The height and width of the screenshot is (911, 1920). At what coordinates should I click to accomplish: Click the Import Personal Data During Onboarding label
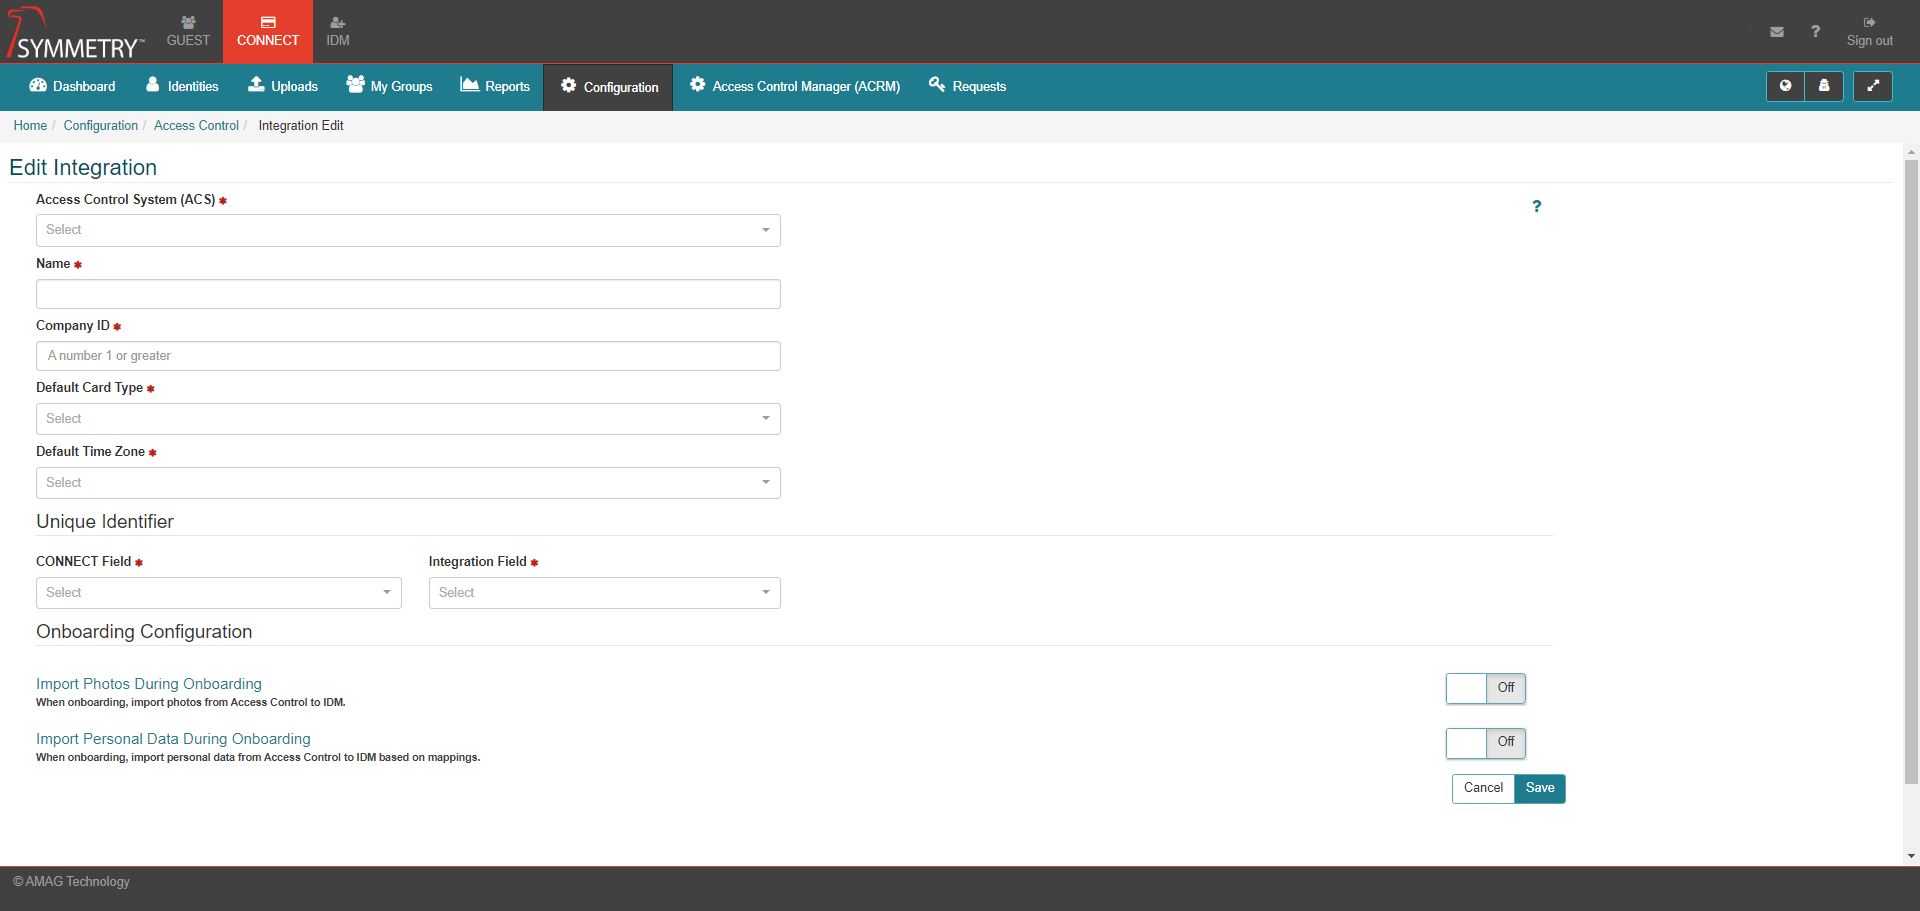click(173, 739)
